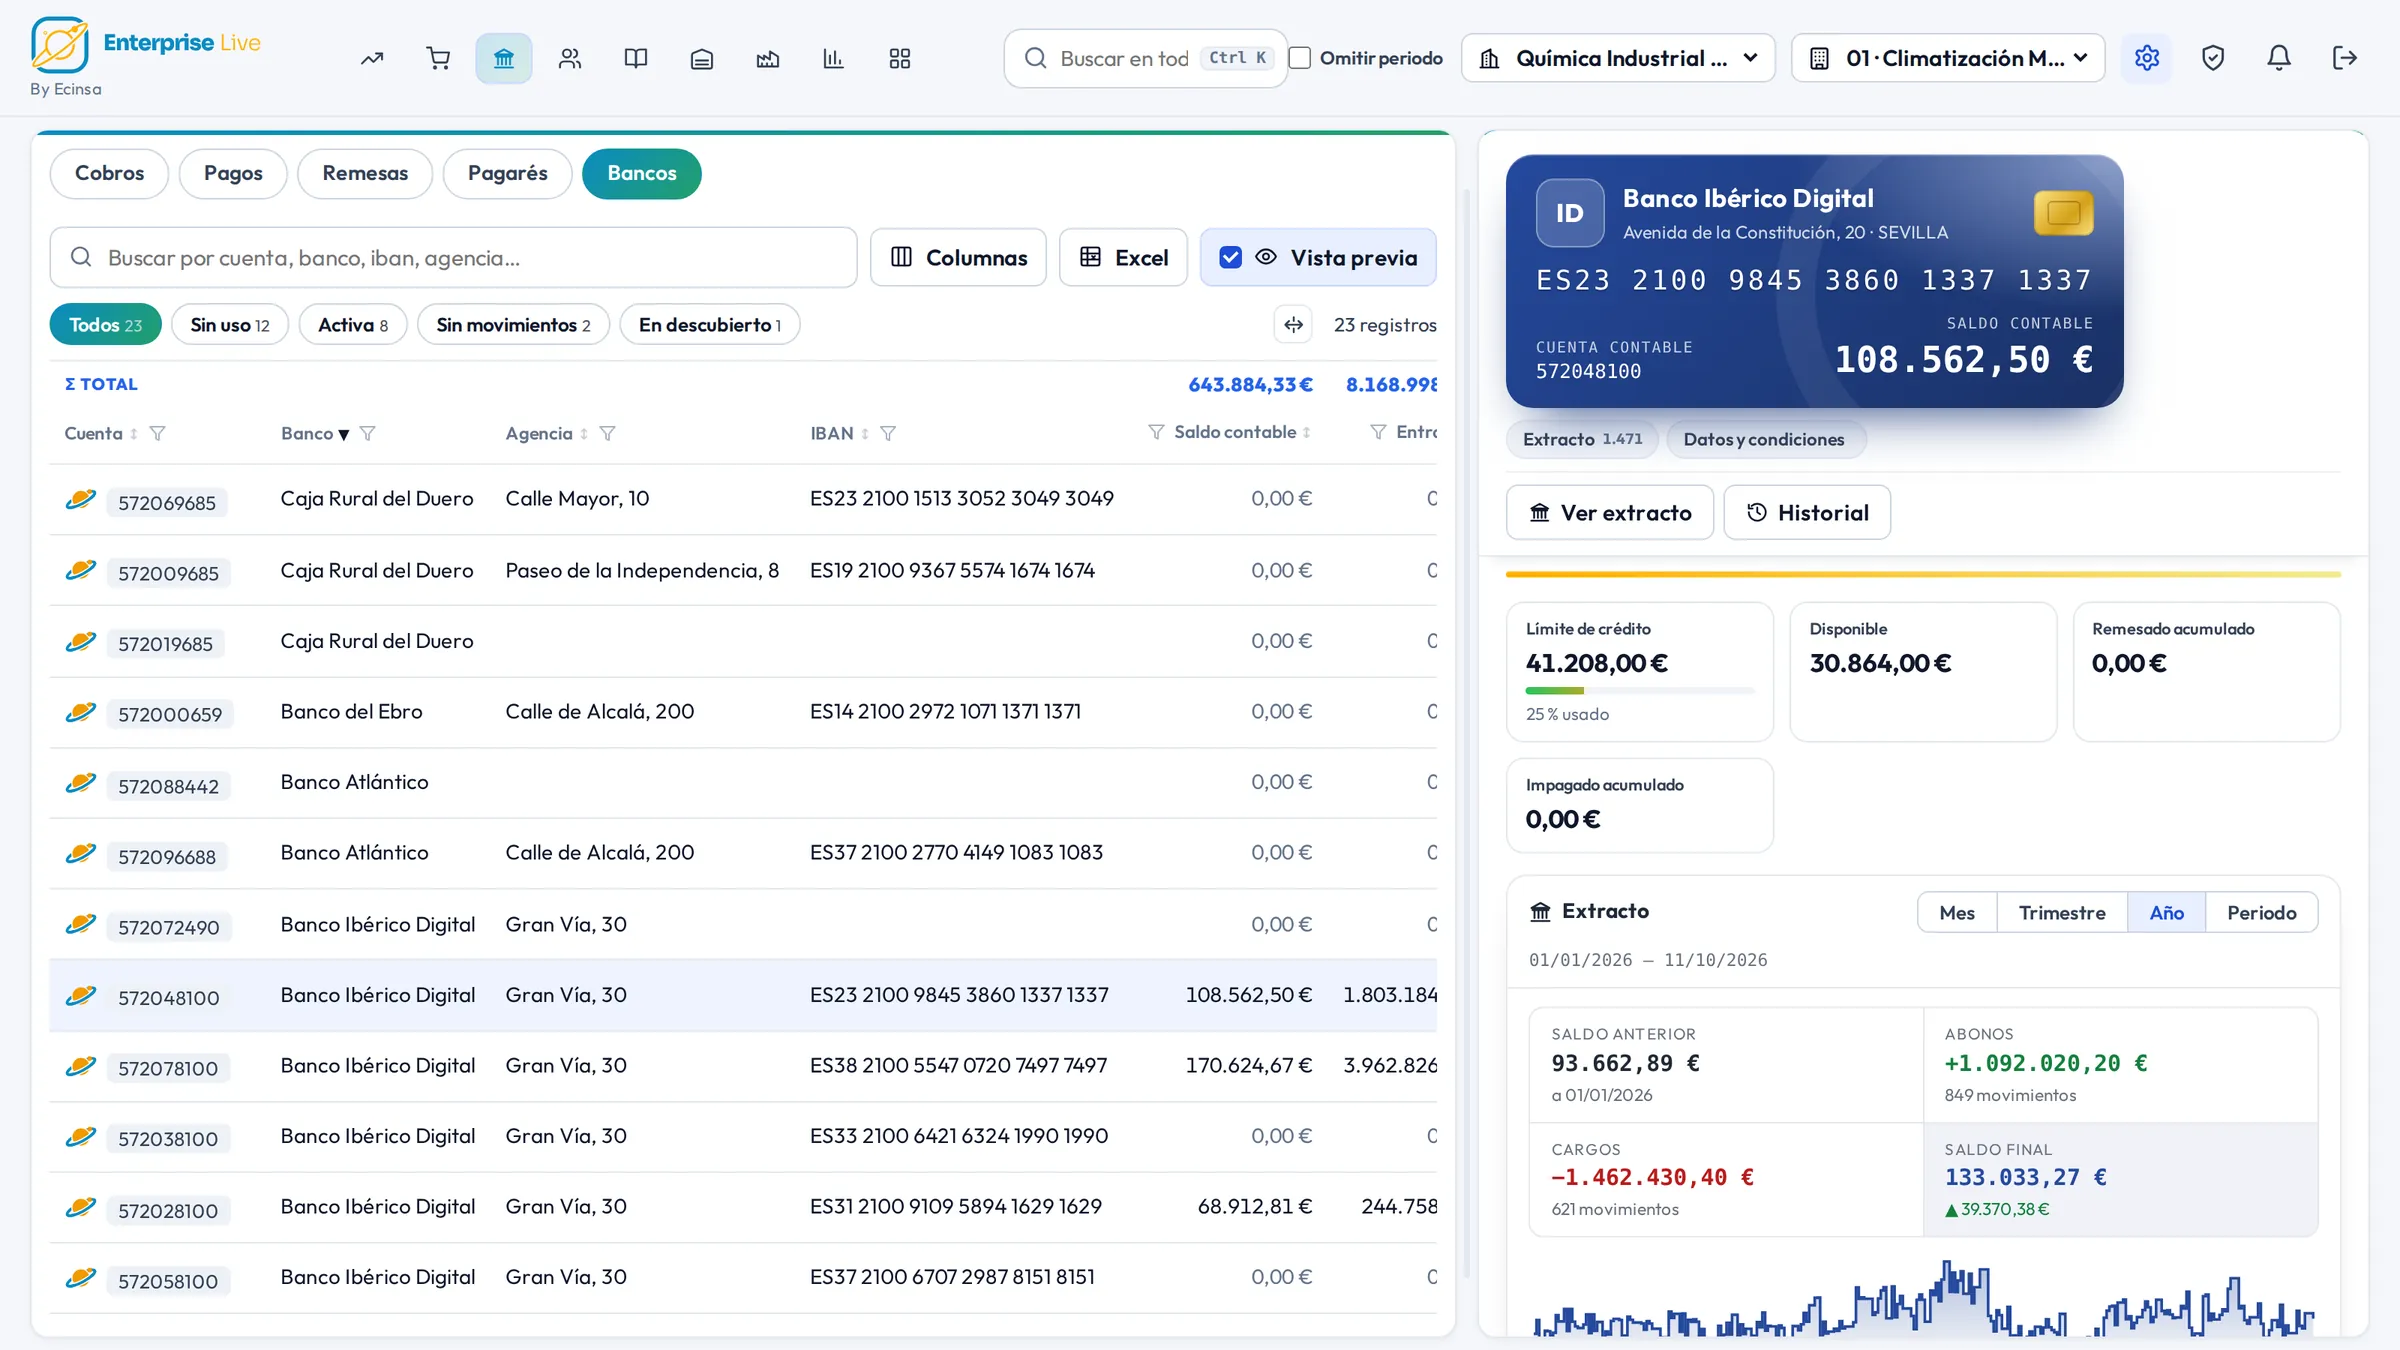Screen dimensions: 2400x1350
Task: Switch to the Pagarés tab
Action: coord(507,173)
